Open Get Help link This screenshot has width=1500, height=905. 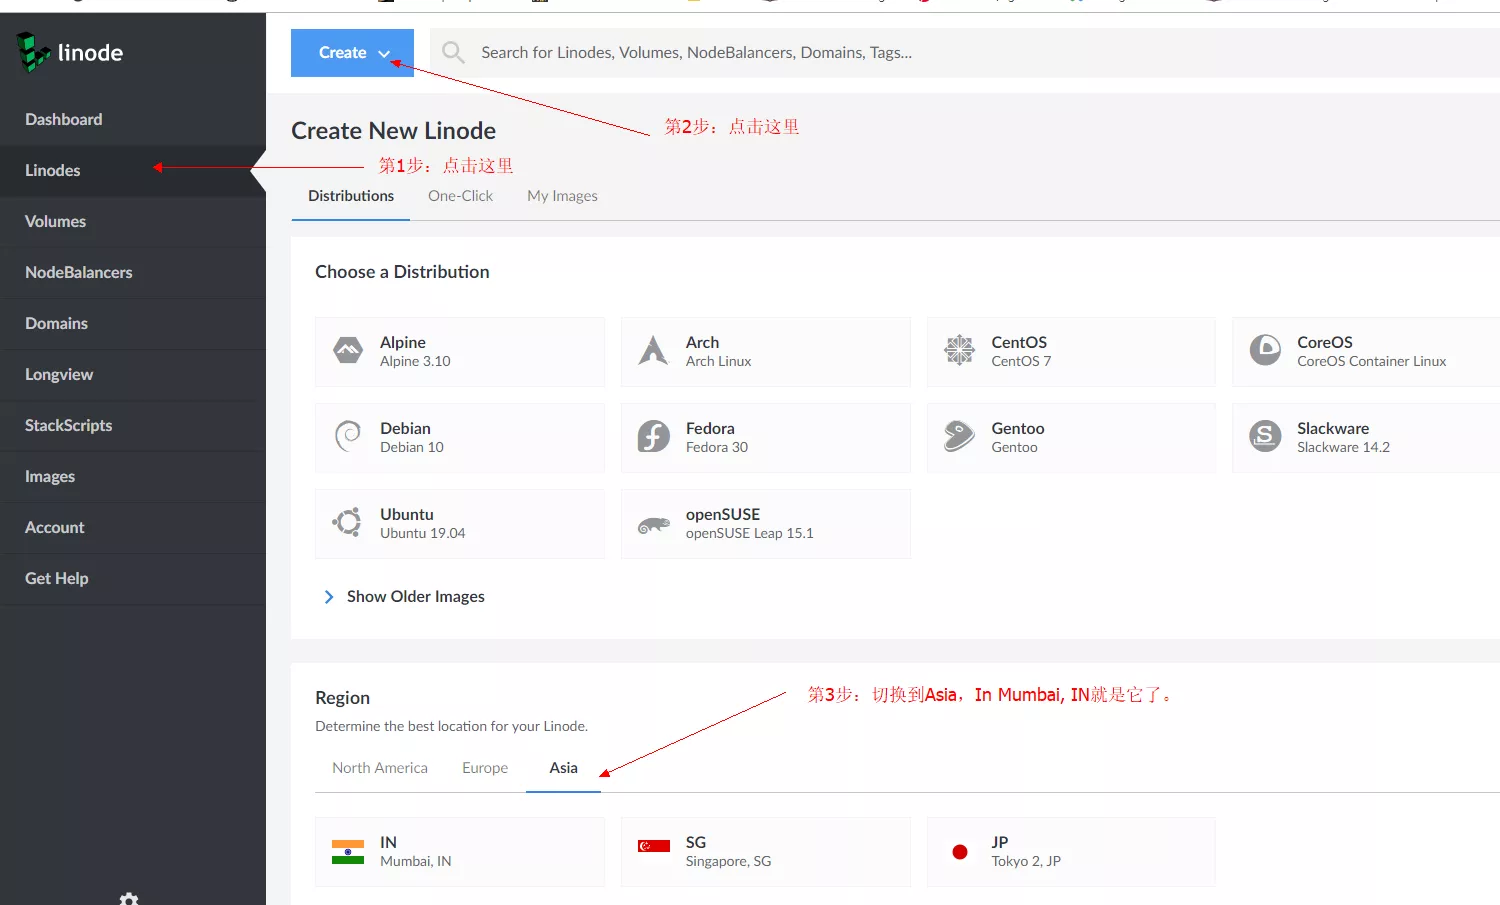(x=57, y=579)
